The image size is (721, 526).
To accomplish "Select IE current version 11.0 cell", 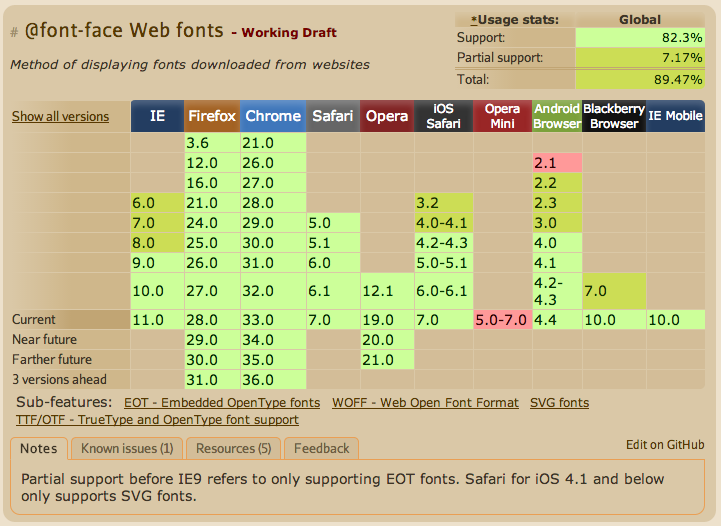I will pyautogui.click(x=157, y=320).
